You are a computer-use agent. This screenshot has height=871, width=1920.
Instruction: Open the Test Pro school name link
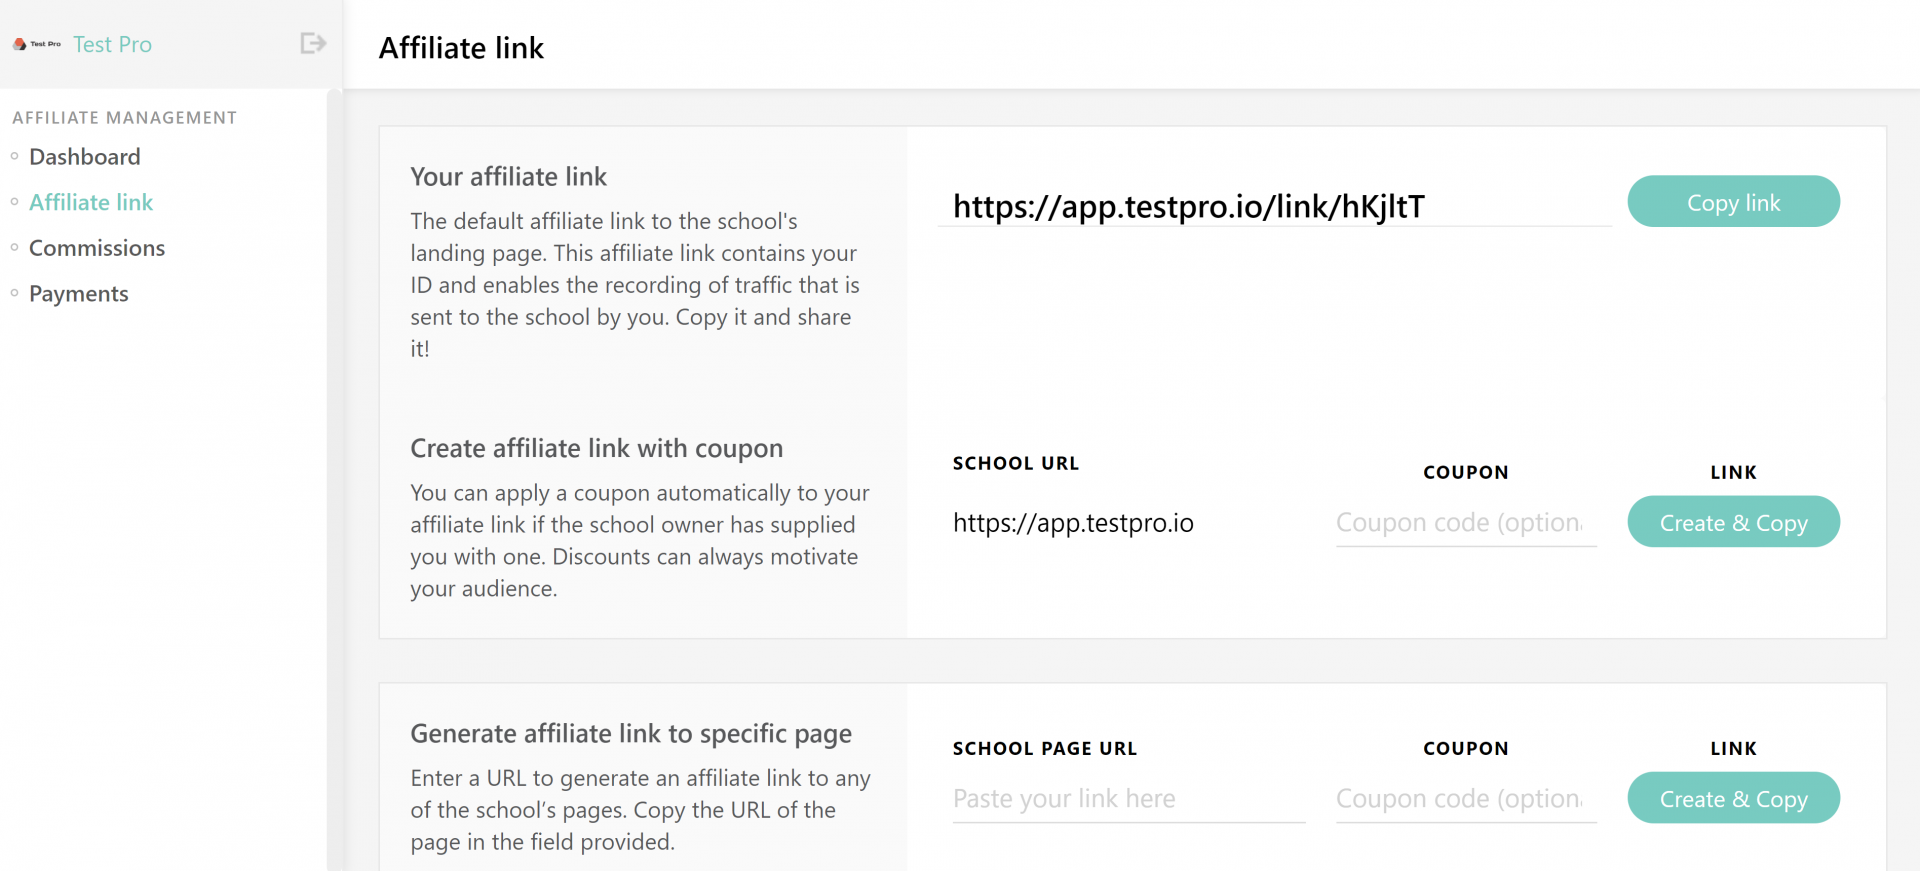pos(112,44)
